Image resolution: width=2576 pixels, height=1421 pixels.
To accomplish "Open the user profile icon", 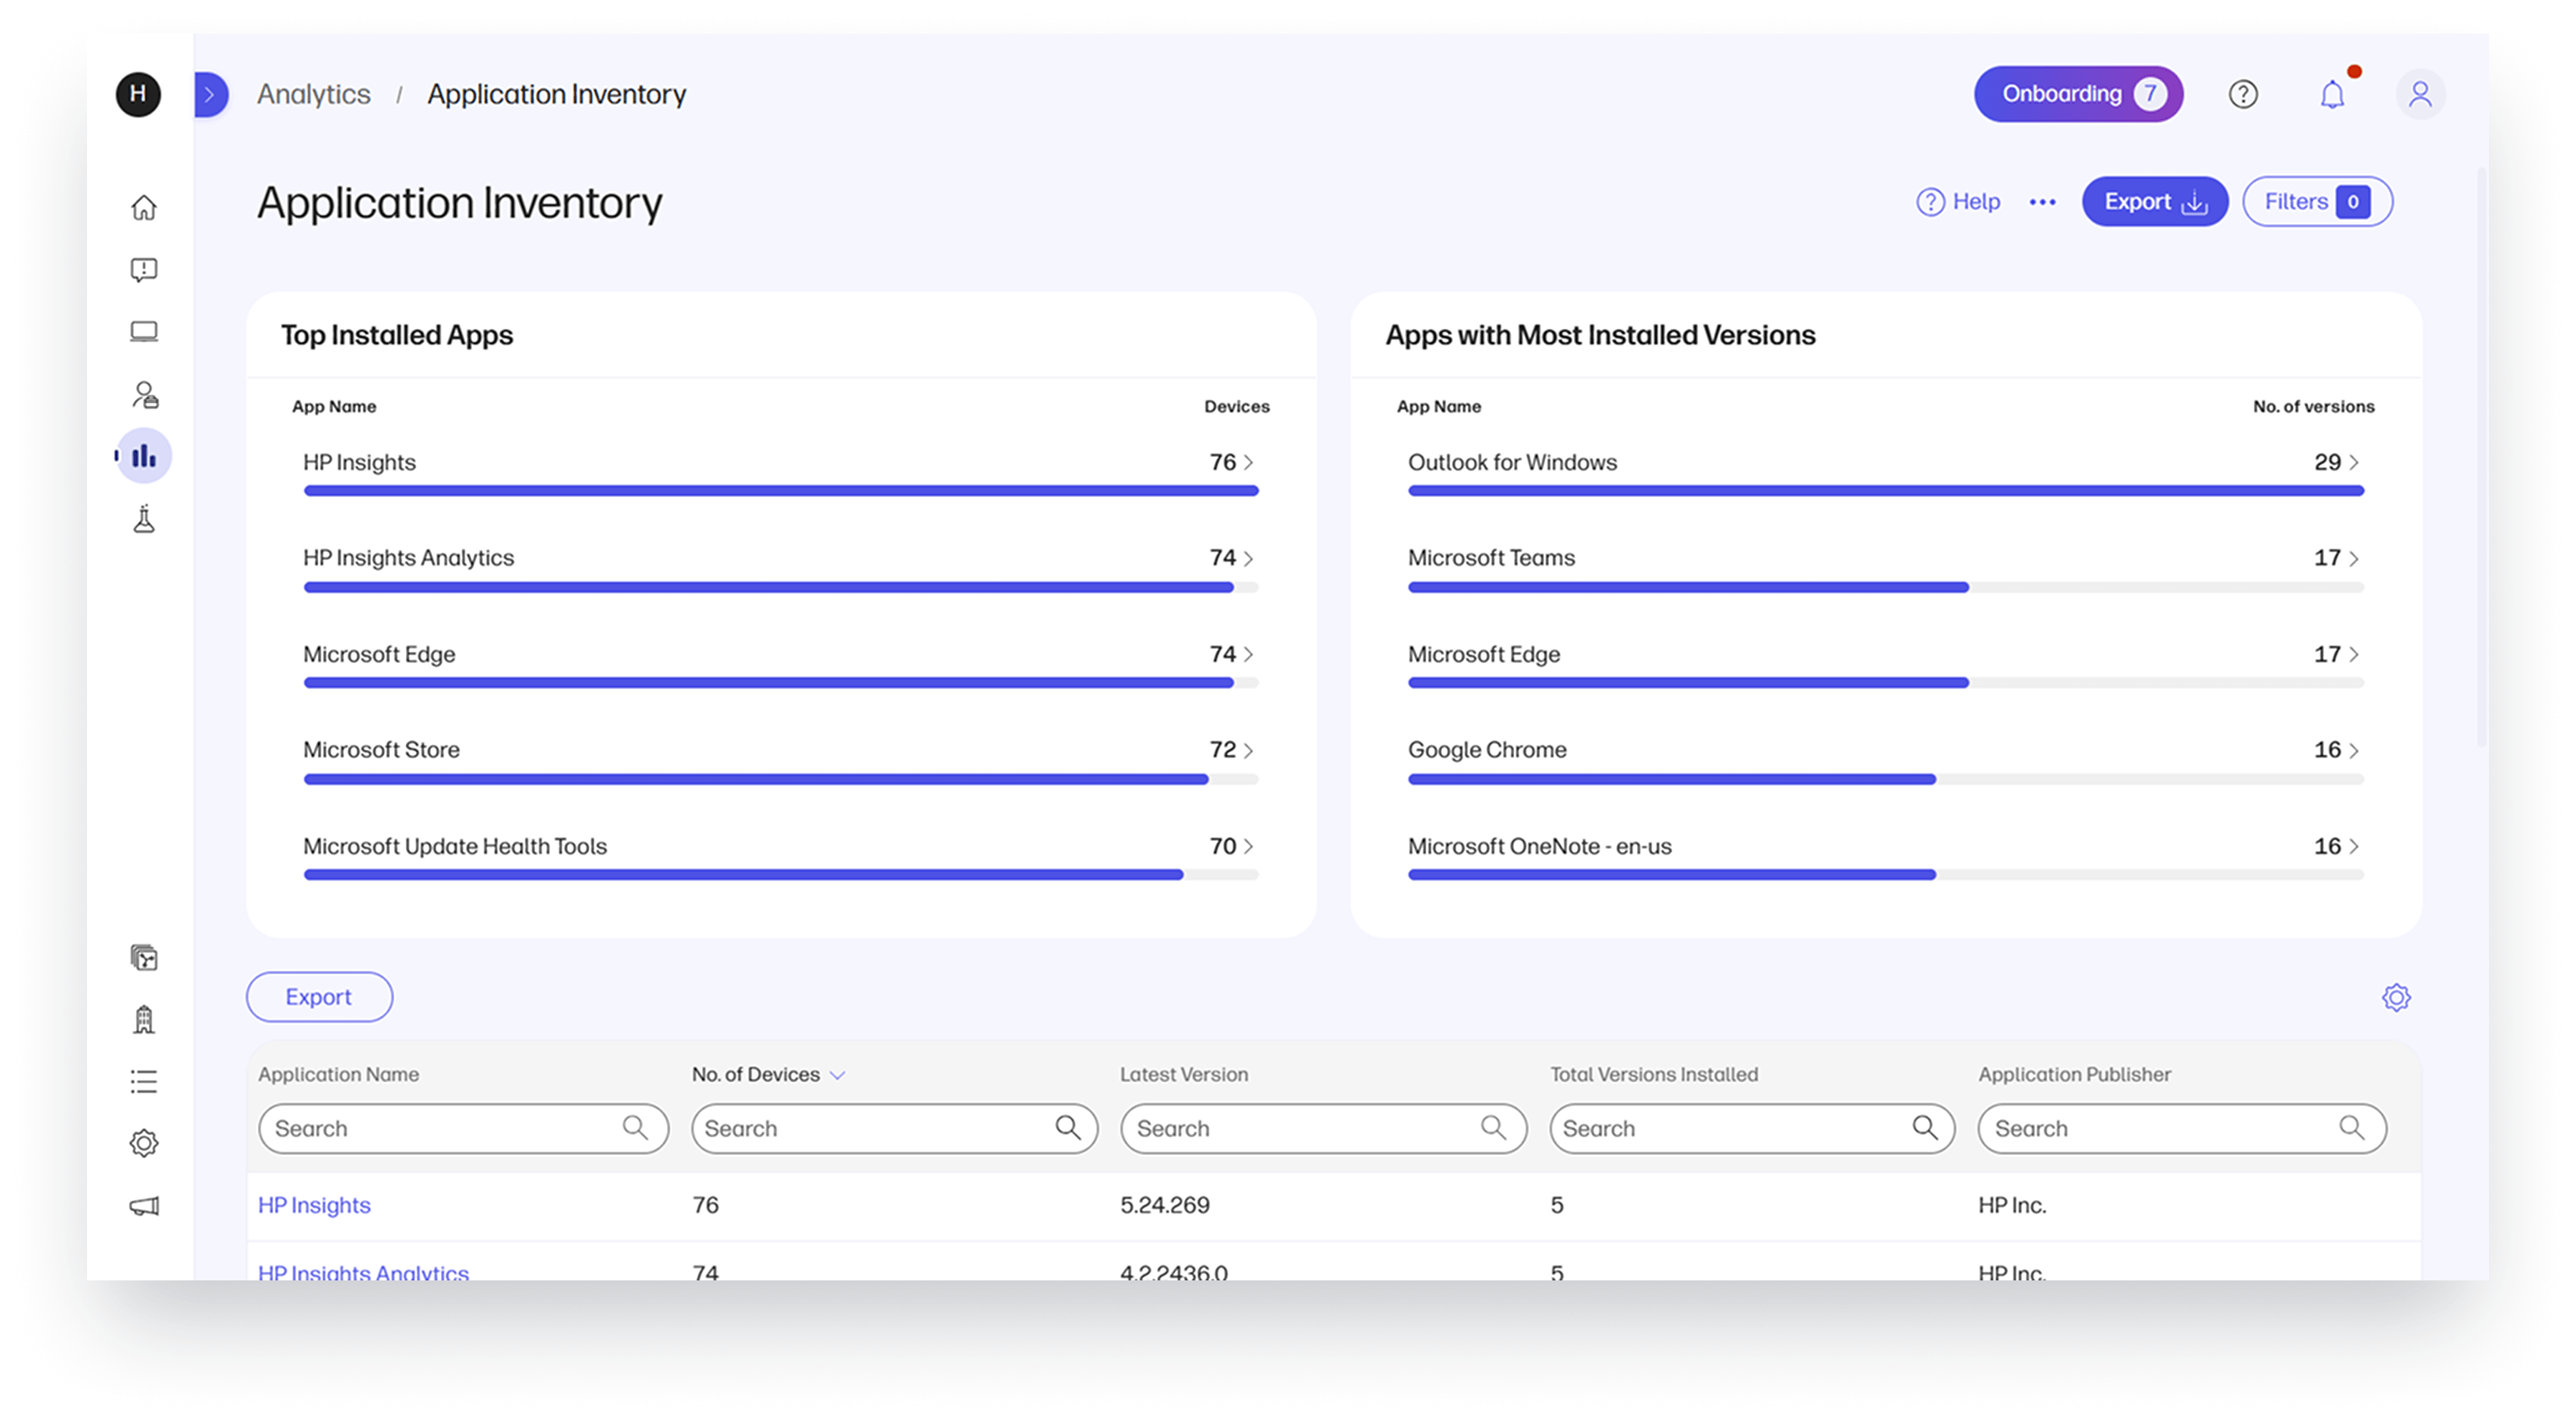I will click(2420, 94).
